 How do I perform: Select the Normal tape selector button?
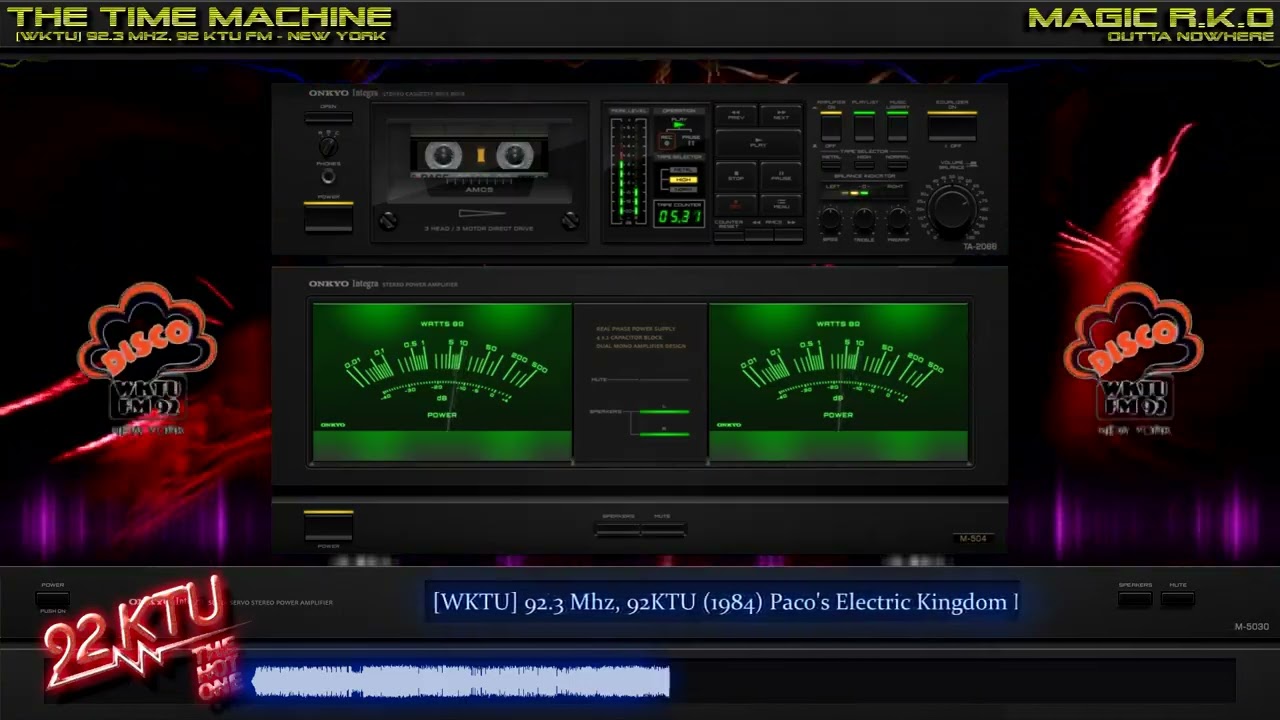(897, 165)
